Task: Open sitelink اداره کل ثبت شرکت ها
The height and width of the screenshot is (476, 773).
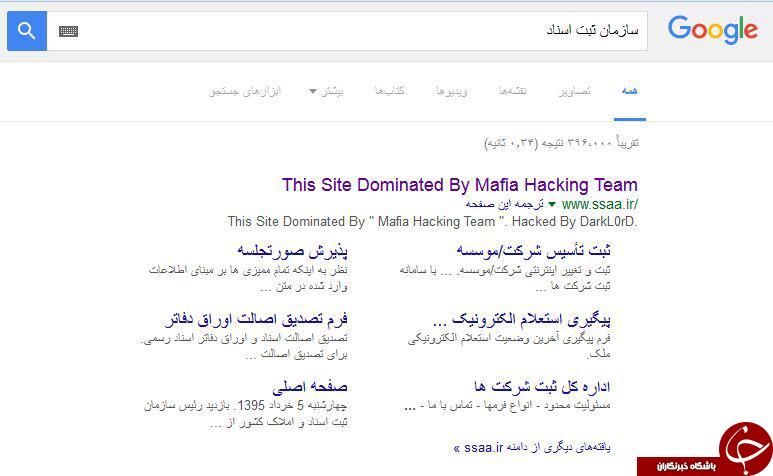Action: [x=542, y=386]
